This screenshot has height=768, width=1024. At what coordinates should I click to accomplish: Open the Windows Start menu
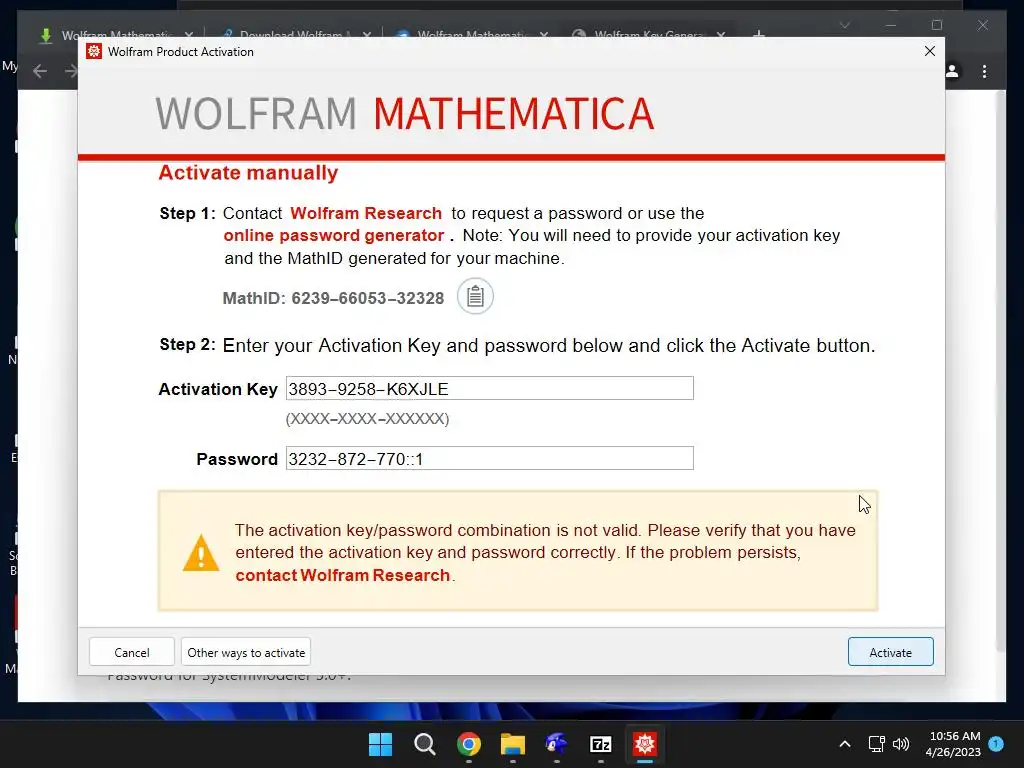(380, 744)
